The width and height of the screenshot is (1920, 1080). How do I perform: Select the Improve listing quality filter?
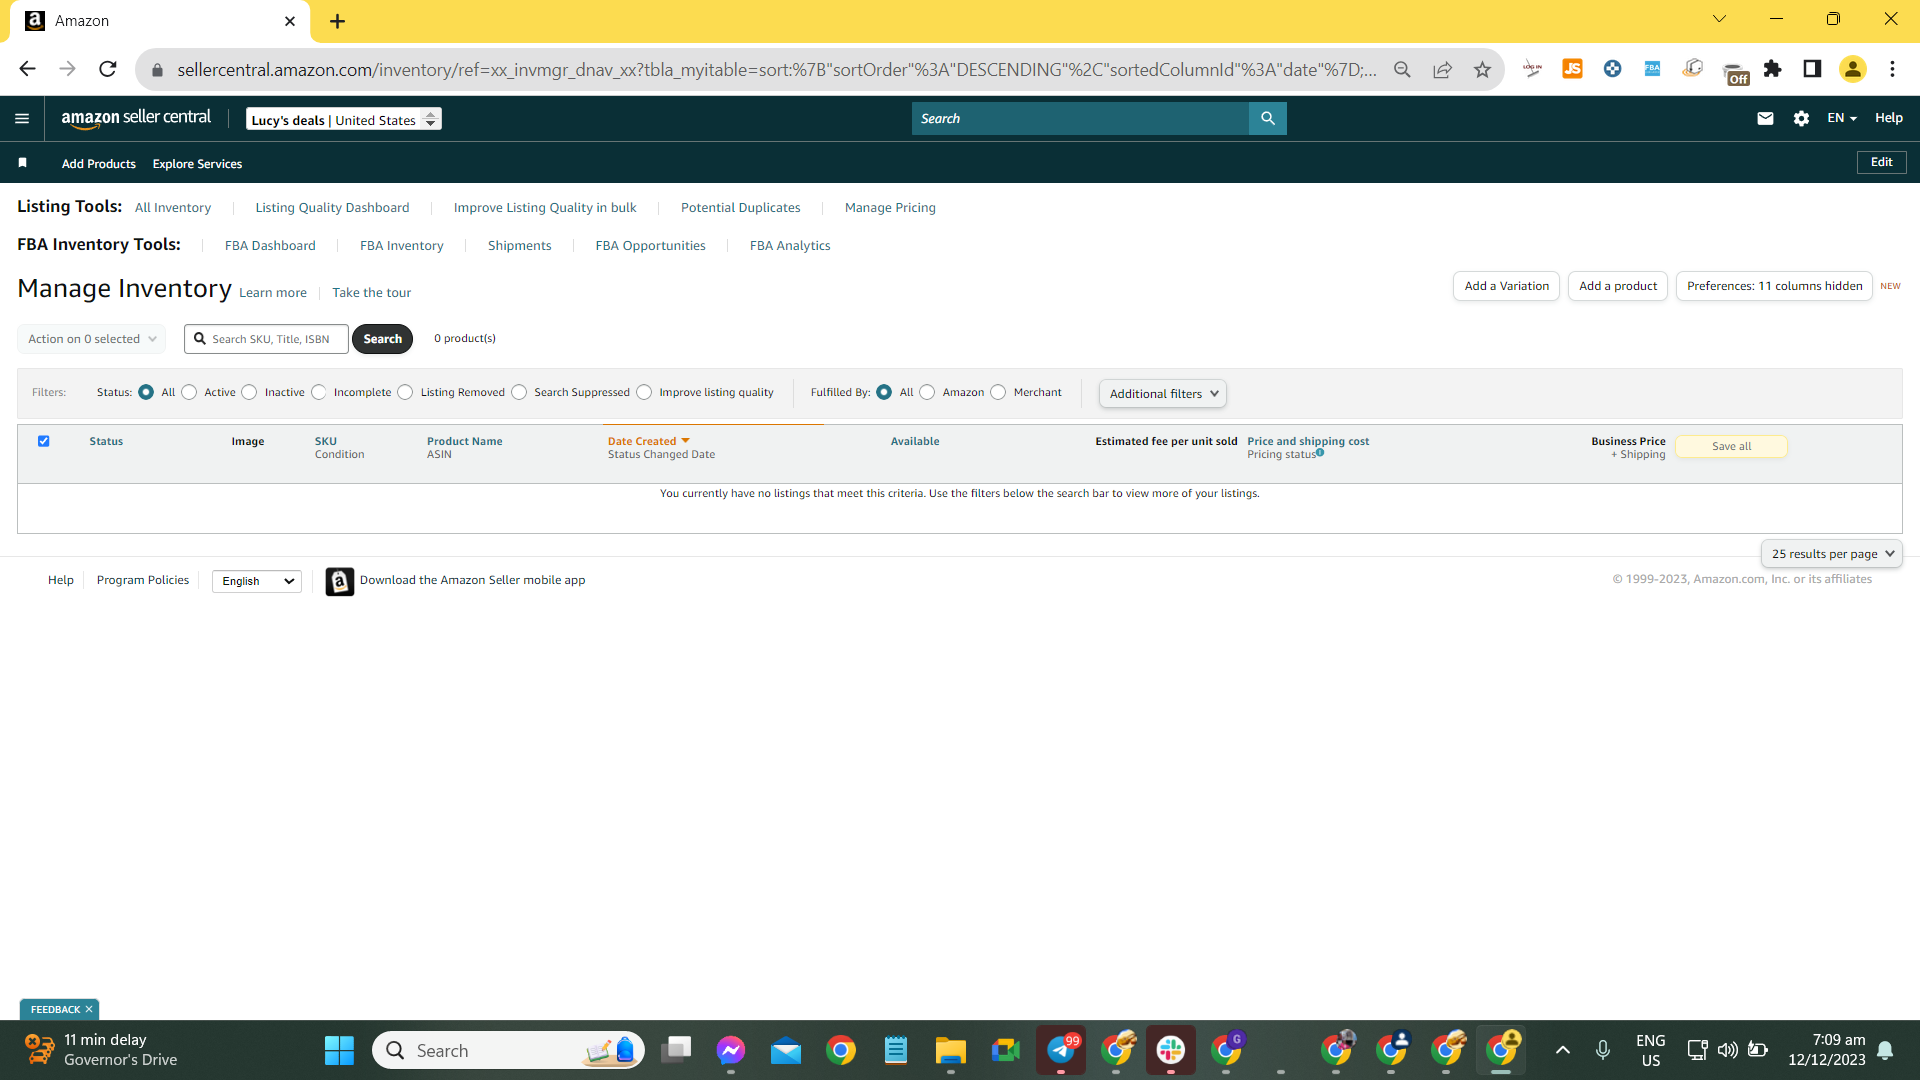coord(644,392)
